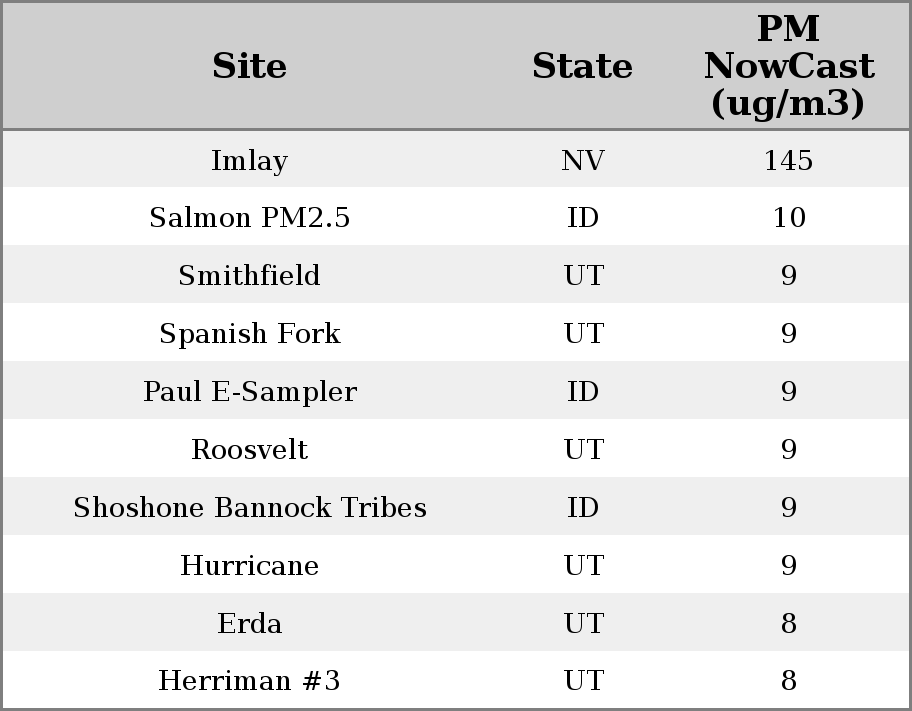Select the Imlay site cell
The height and width of the screenshot is (711, 912).
250,160
